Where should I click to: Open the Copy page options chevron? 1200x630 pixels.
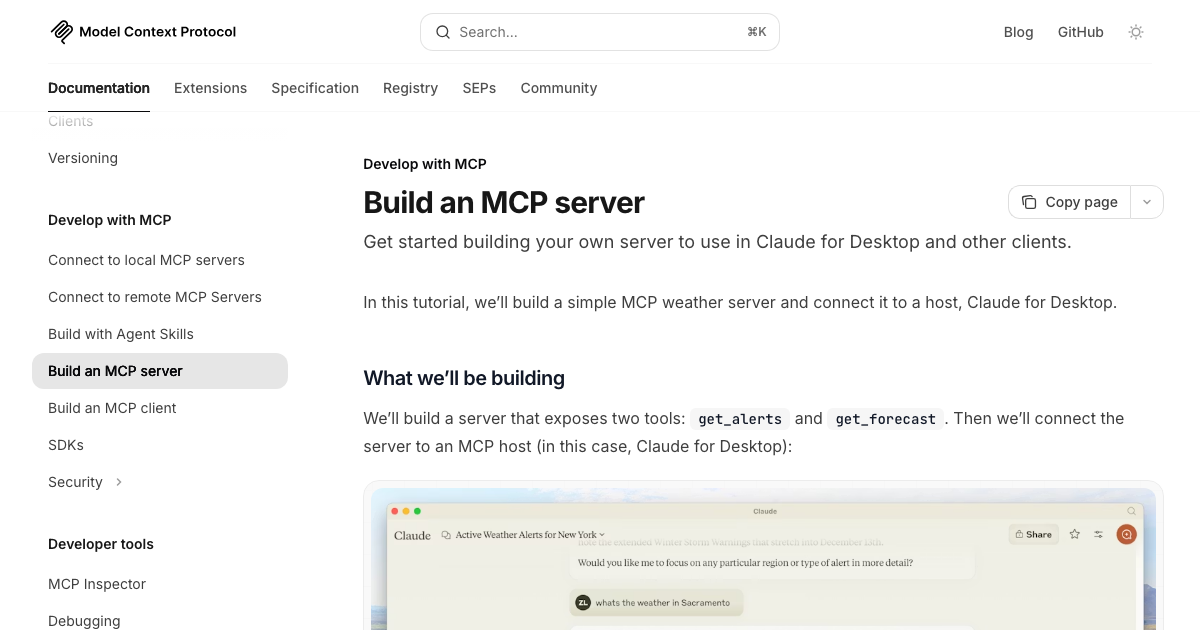point(1147,202)
